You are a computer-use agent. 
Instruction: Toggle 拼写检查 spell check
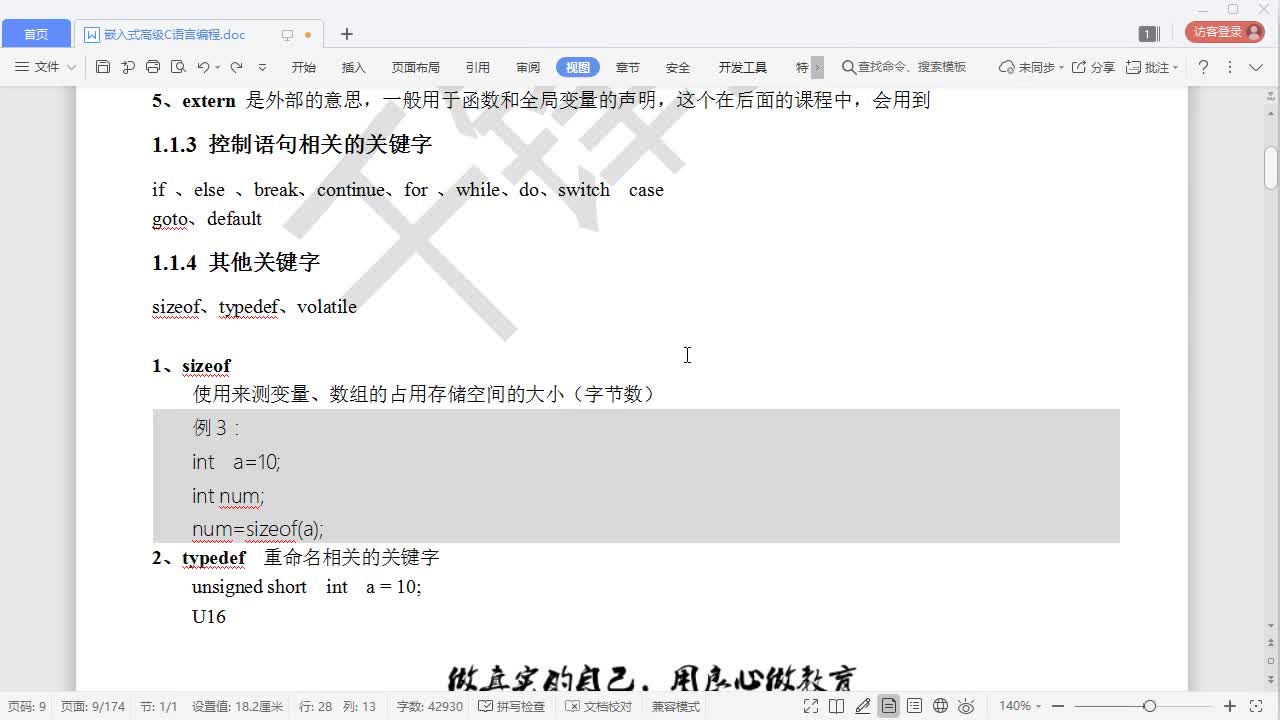(x=512, y=706)
